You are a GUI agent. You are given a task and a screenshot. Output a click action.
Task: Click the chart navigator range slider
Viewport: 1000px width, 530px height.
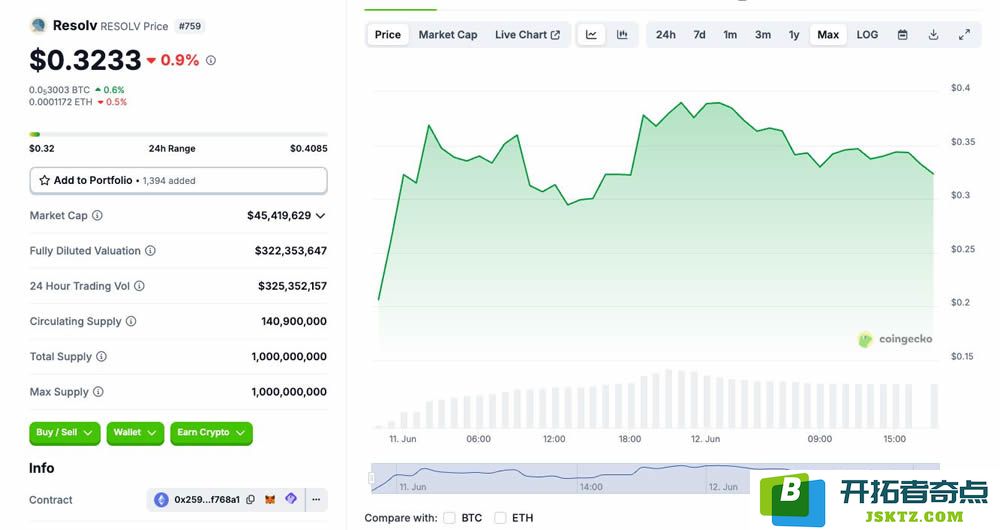point(655,478)
